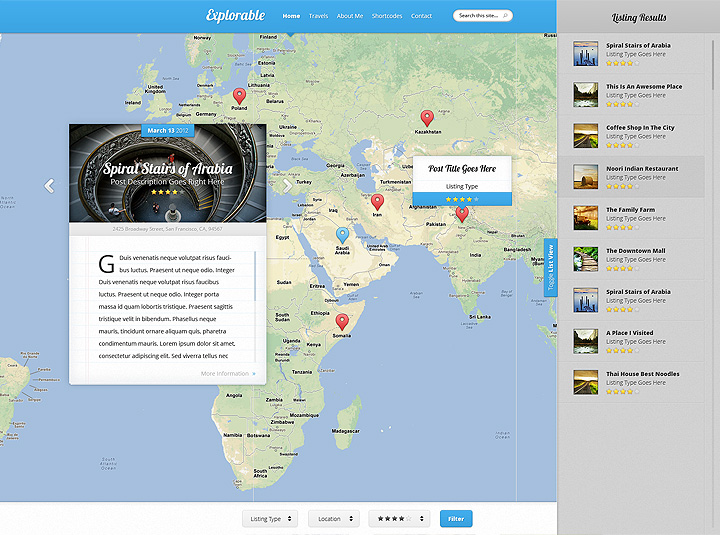Select The Downtown Mall listing title
Viewport: 720px width, 535px height.
636,251
